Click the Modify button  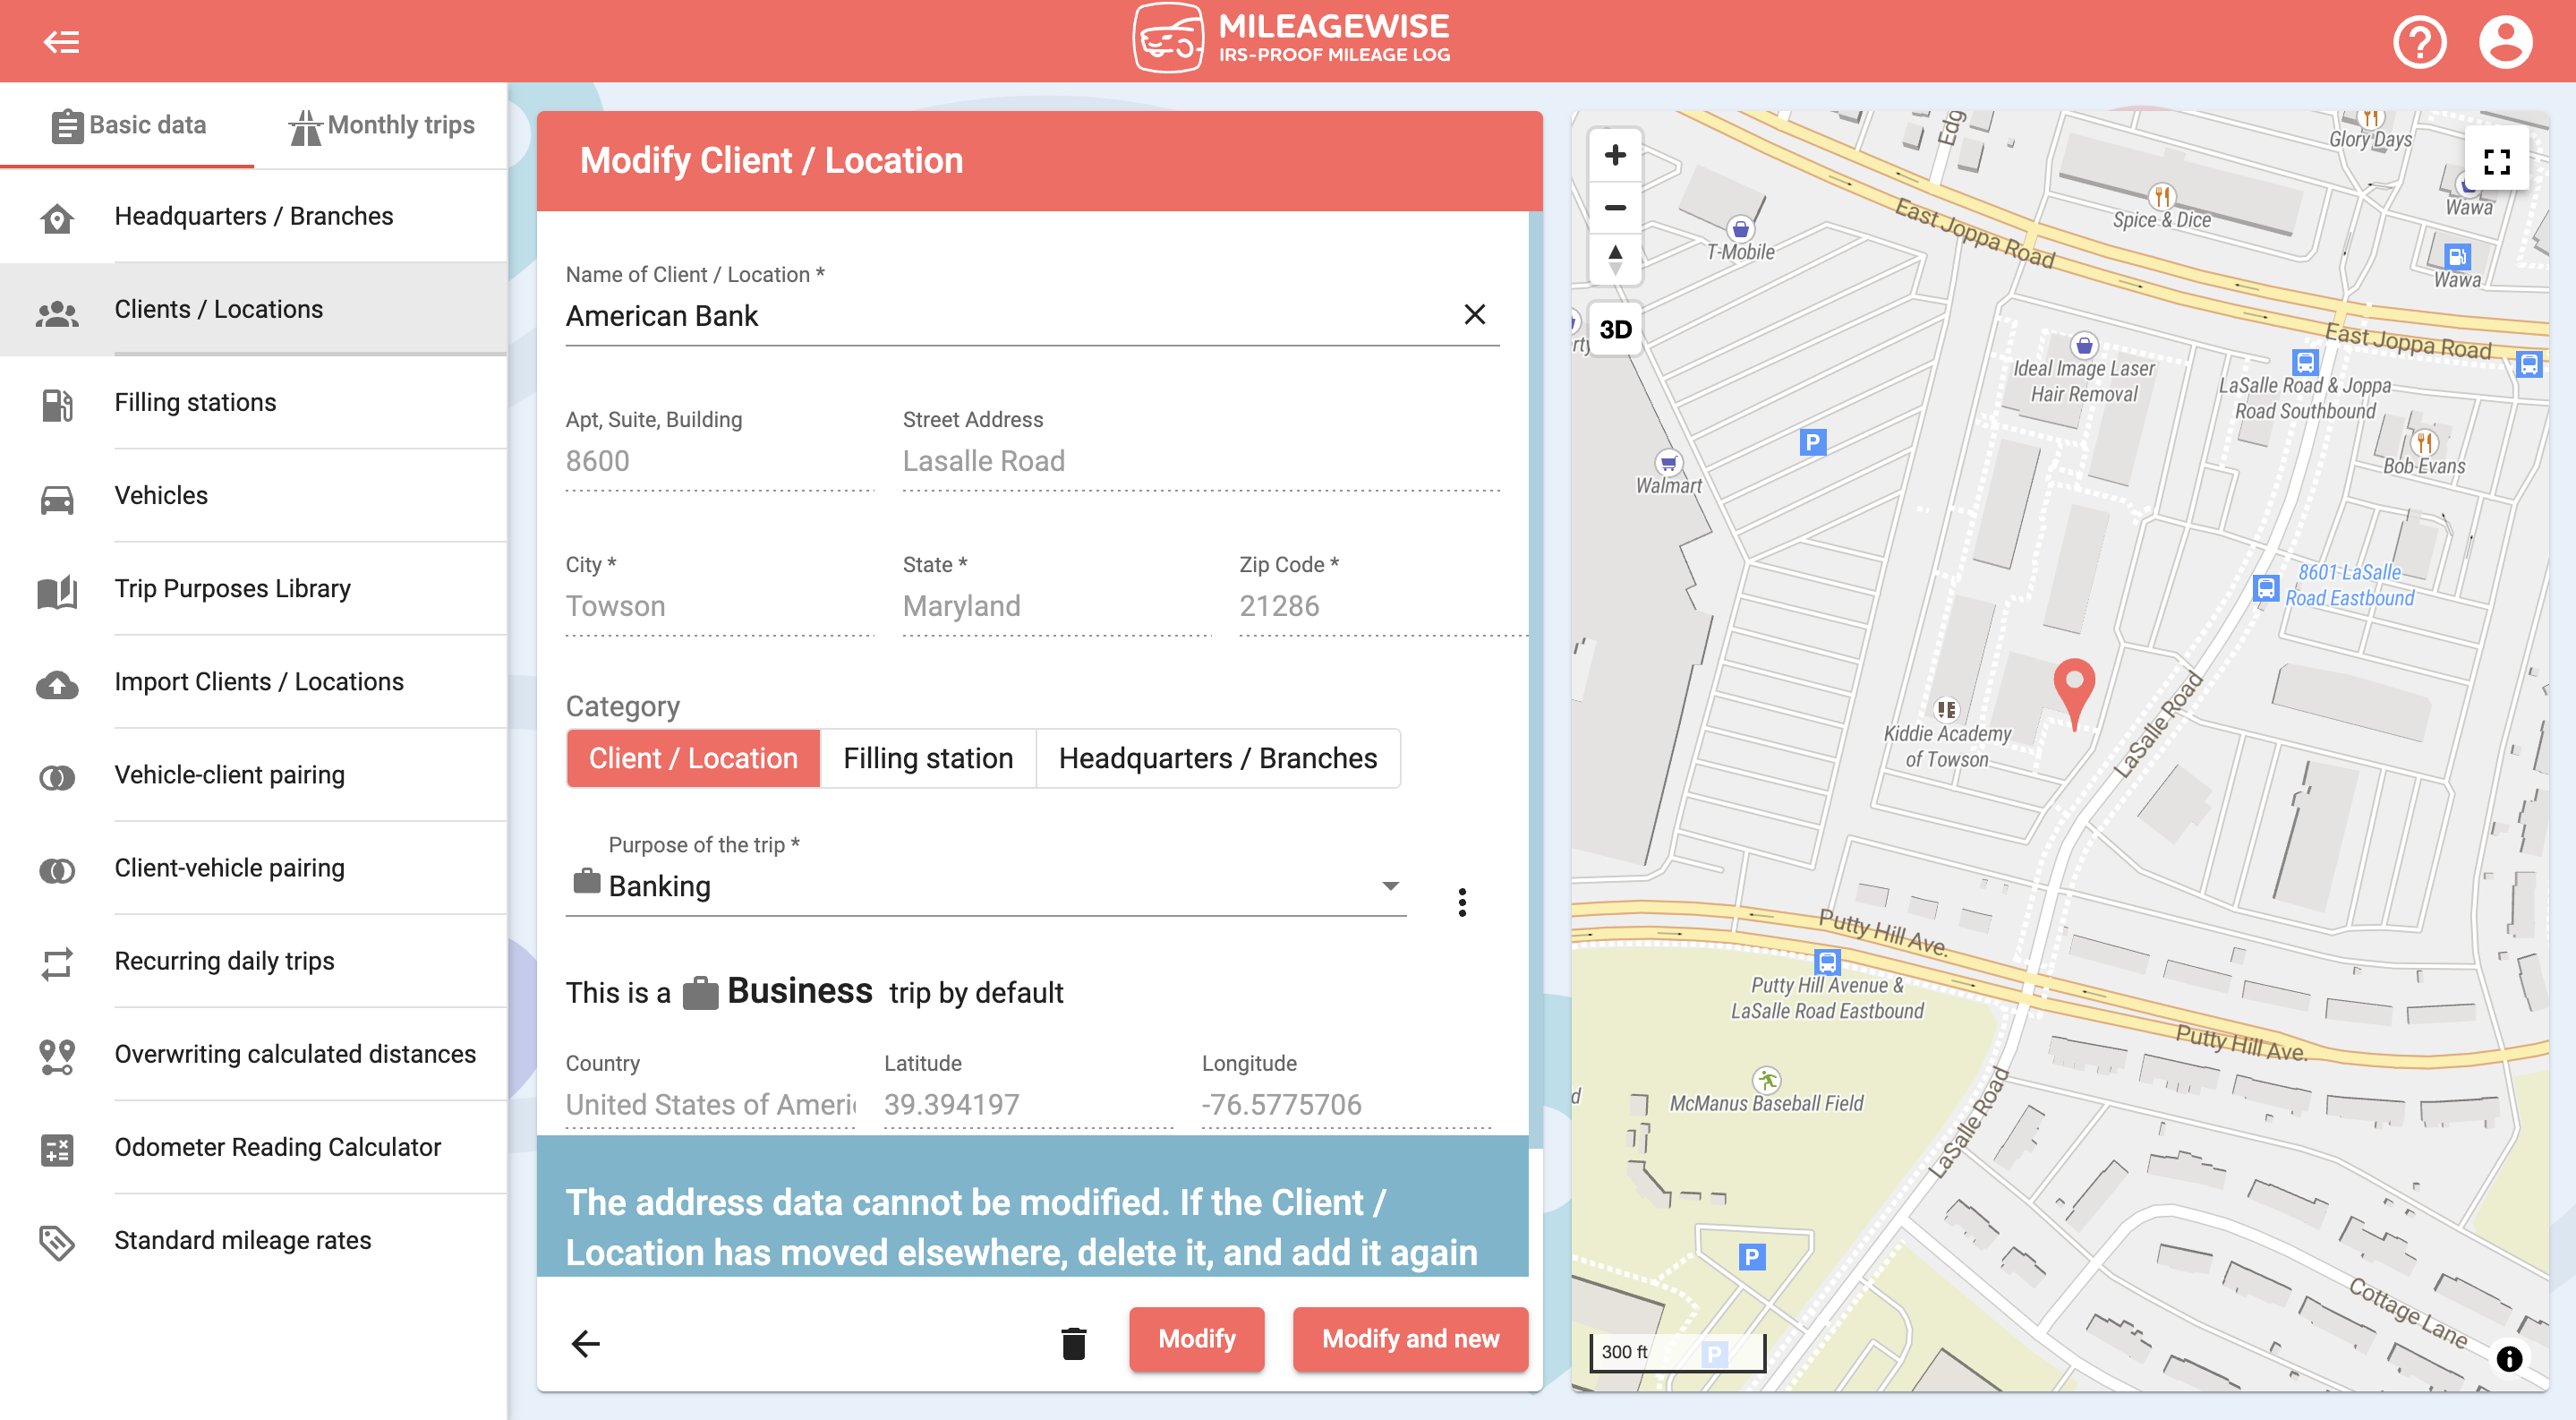1196,1339
